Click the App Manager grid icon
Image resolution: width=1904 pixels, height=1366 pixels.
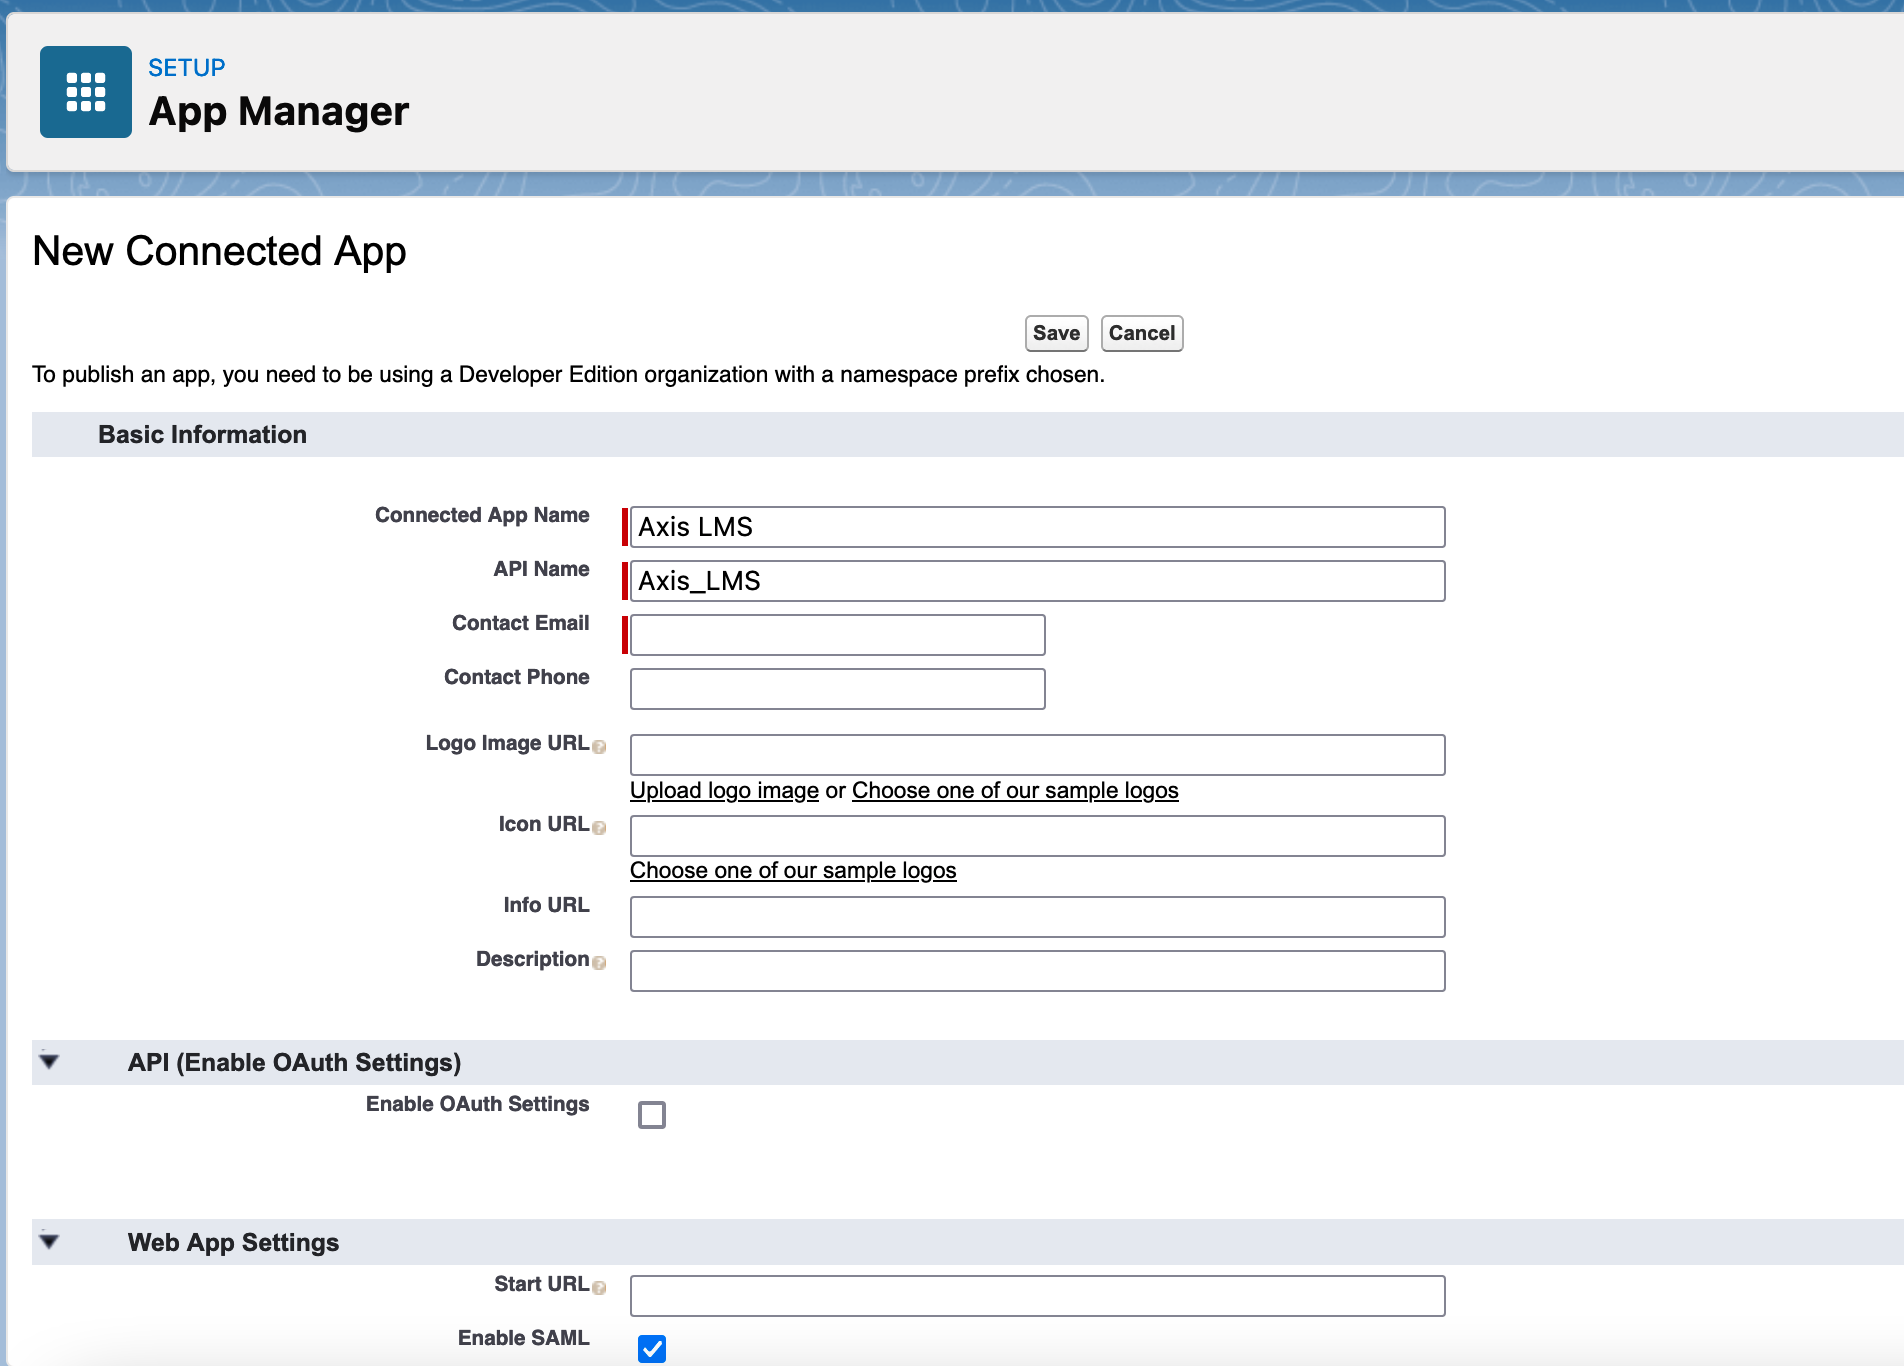point(86,92)
